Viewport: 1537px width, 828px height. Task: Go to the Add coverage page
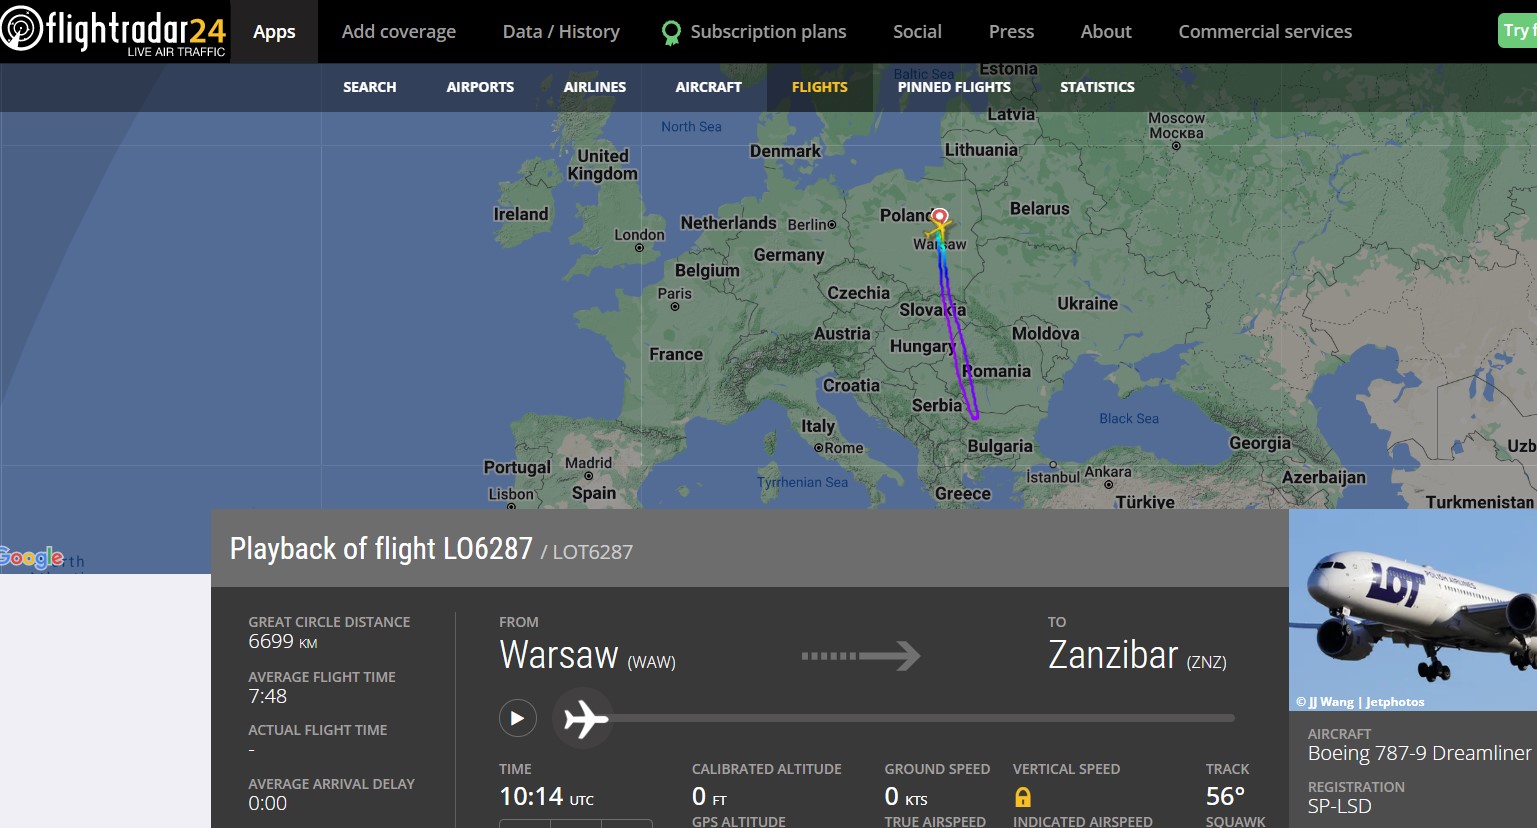[x=399, y=31]
